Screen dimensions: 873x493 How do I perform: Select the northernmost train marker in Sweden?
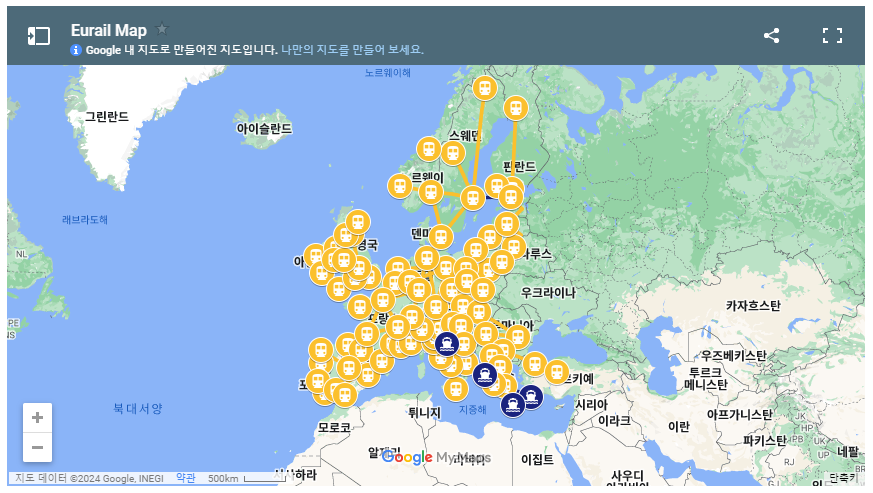(485, 88)
